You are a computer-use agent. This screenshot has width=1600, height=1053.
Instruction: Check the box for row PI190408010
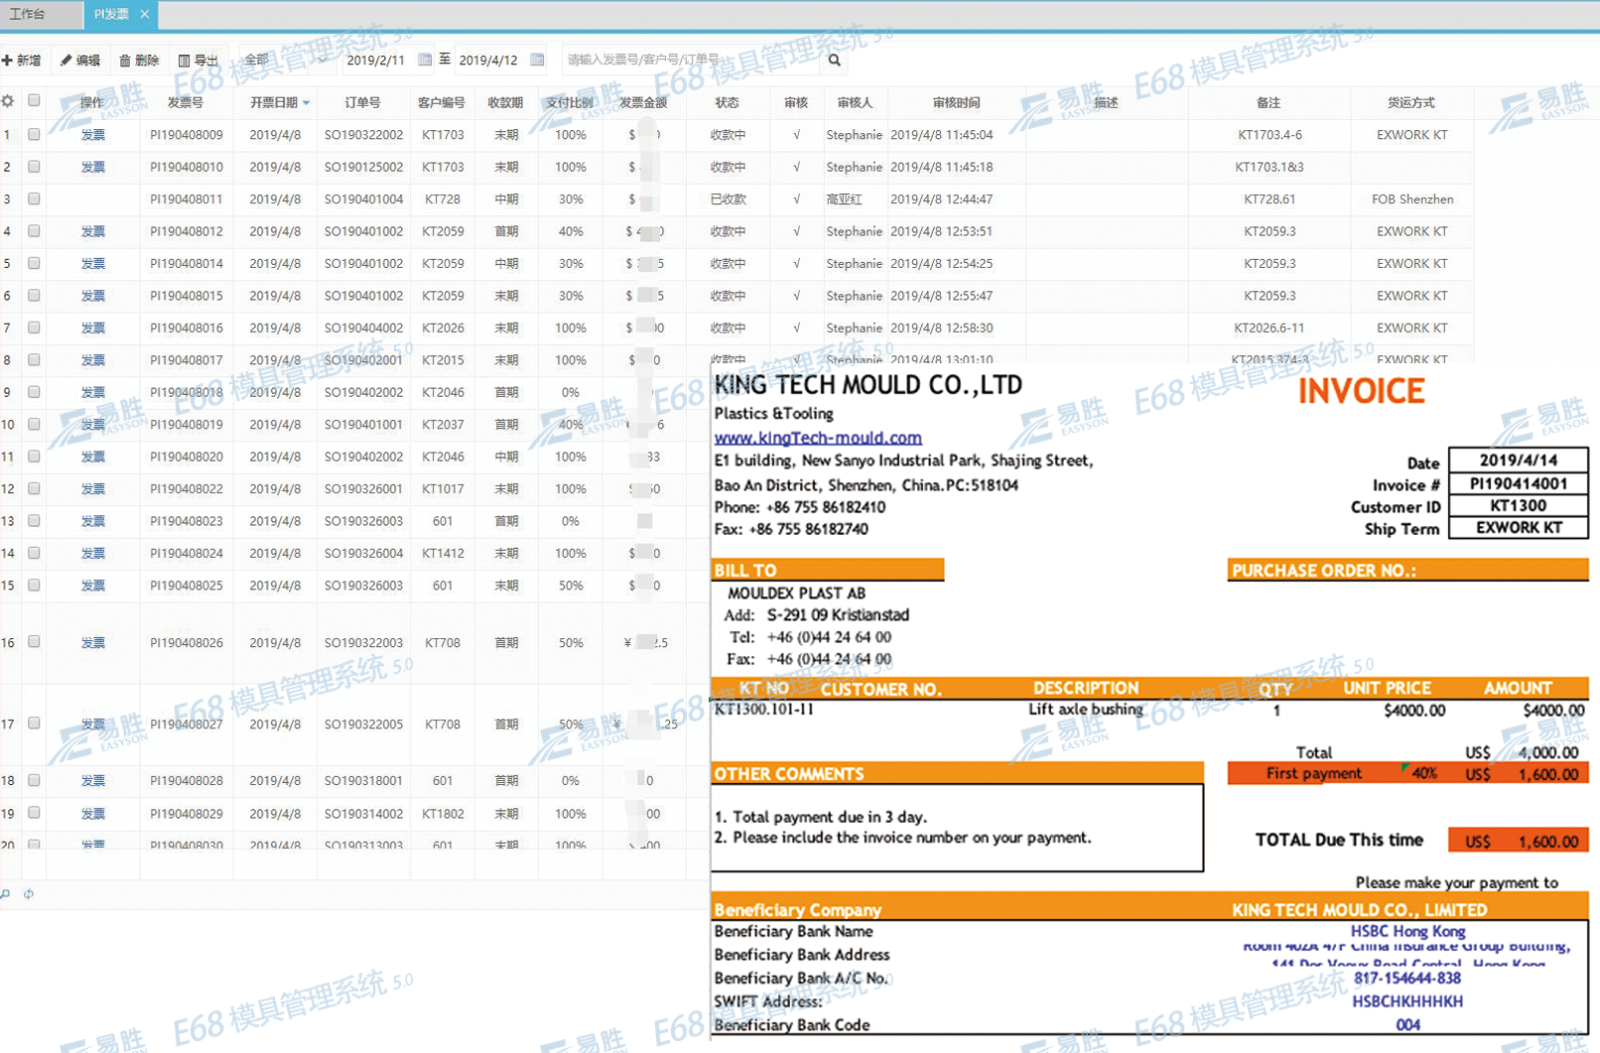[34, 166]
